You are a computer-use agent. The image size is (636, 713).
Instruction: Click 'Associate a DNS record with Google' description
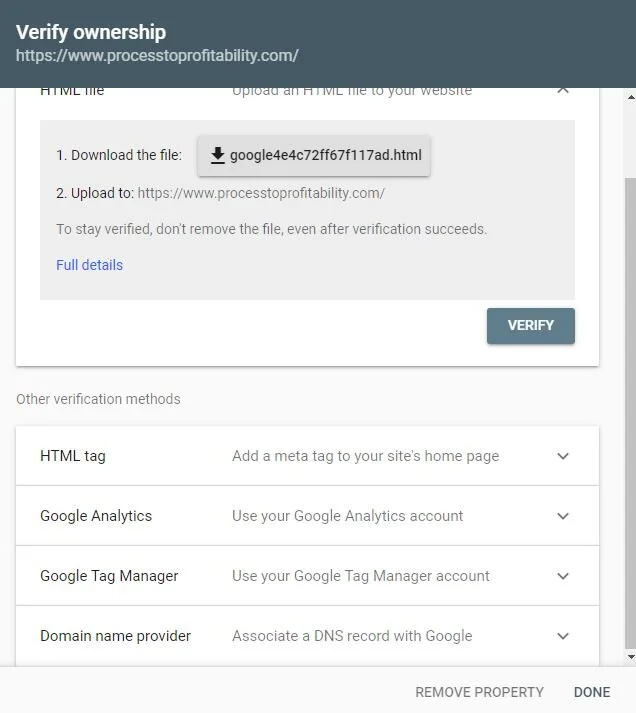[x=352, y=636]
